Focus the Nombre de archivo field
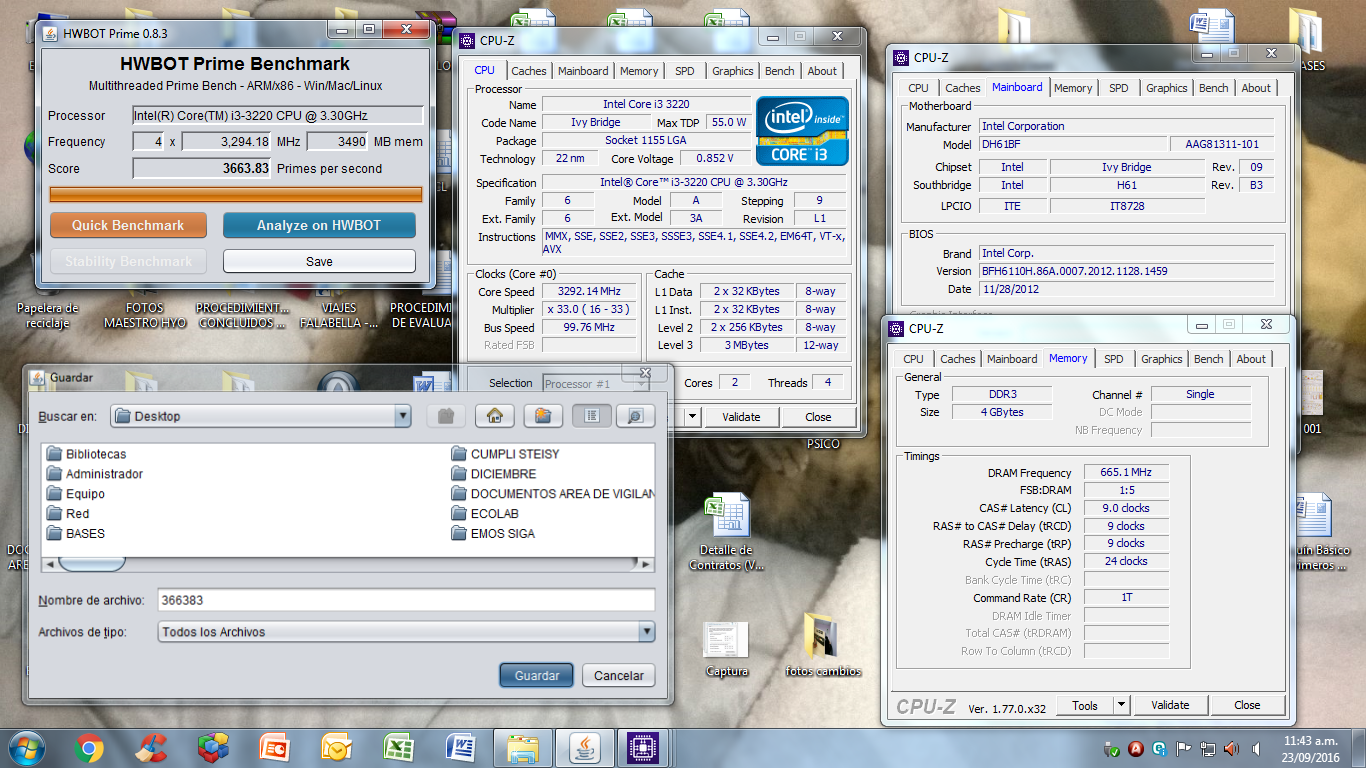The height and width of the screenshot is (768, 1366). click(x=406, y=600)
